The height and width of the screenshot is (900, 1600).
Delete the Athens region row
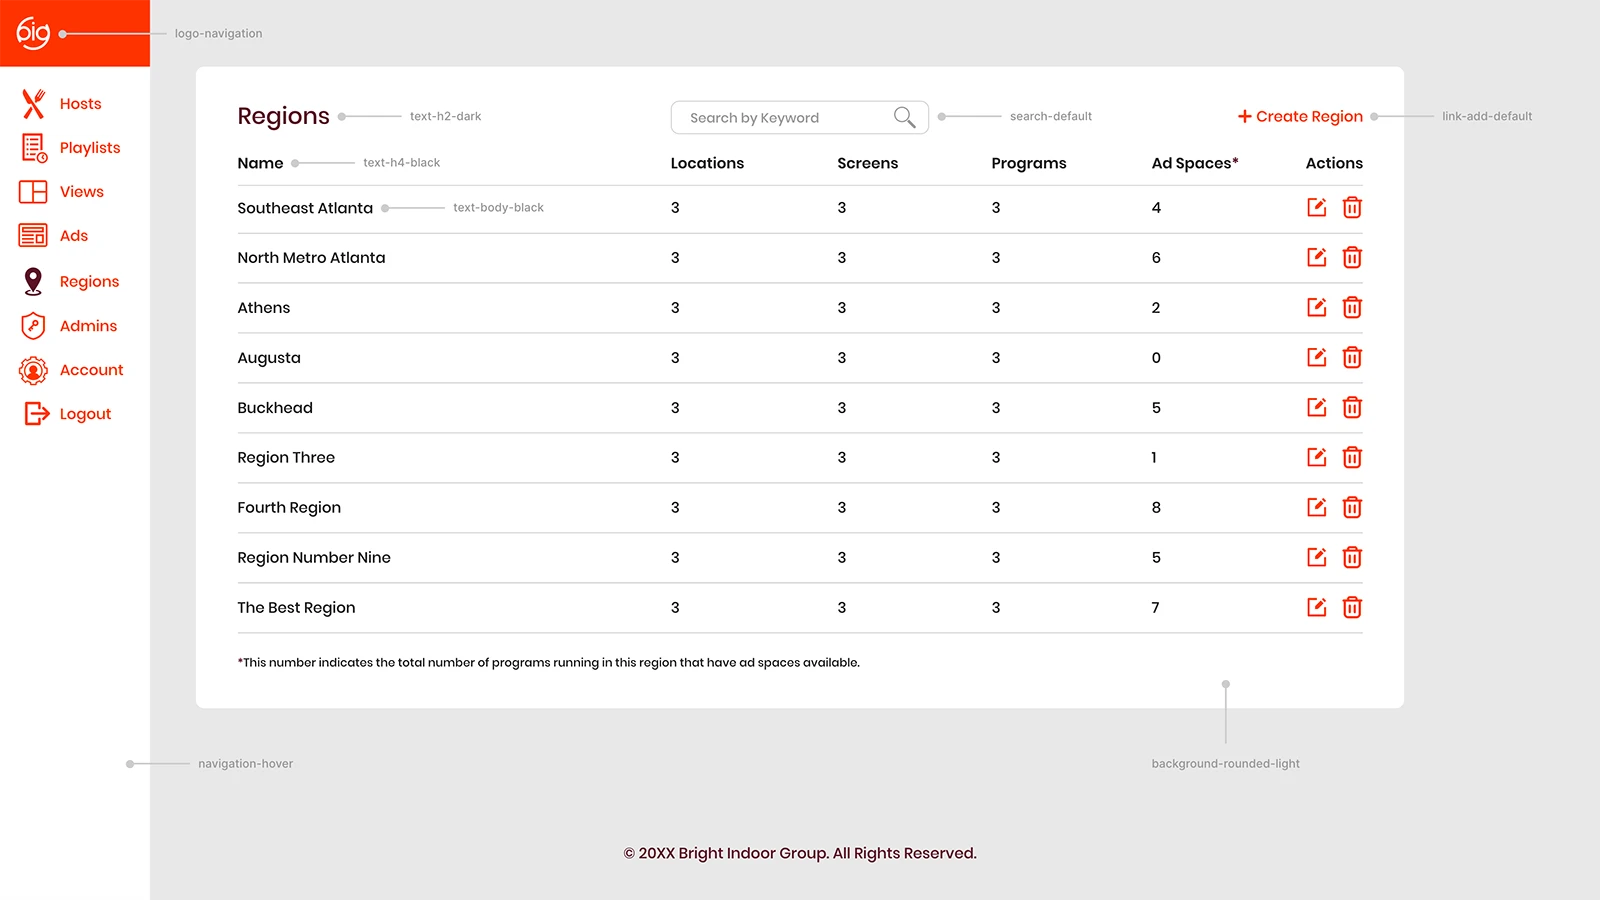[1352, 307]
